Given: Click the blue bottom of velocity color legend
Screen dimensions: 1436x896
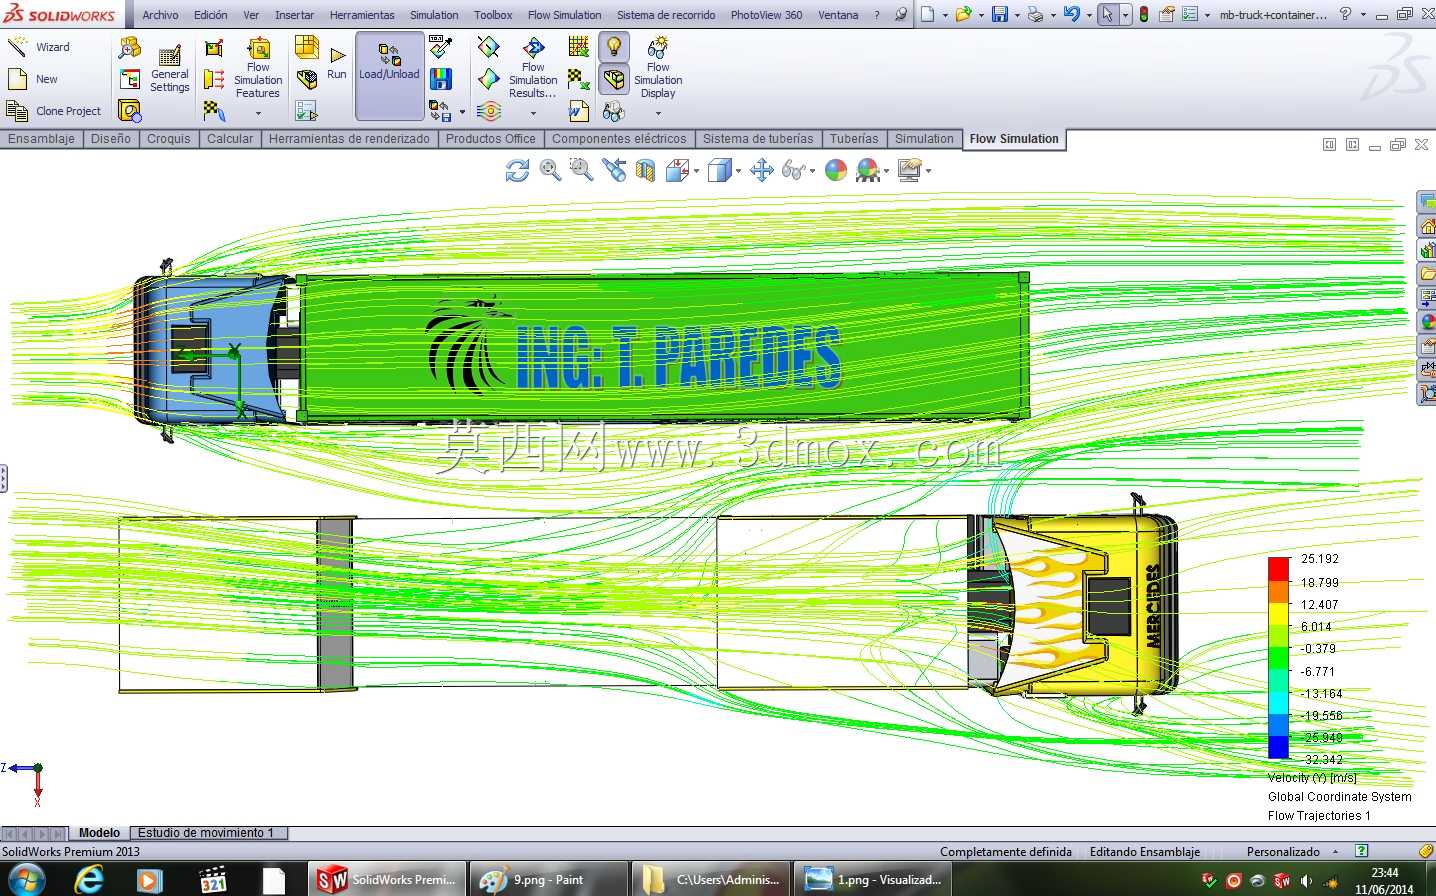Looking at the screenshot, I should point(1278,748).
